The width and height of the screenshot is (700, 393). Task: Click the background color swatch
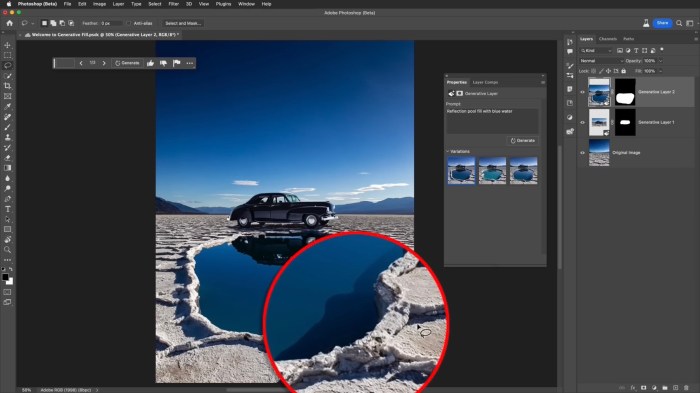click(x=10, y=282)
